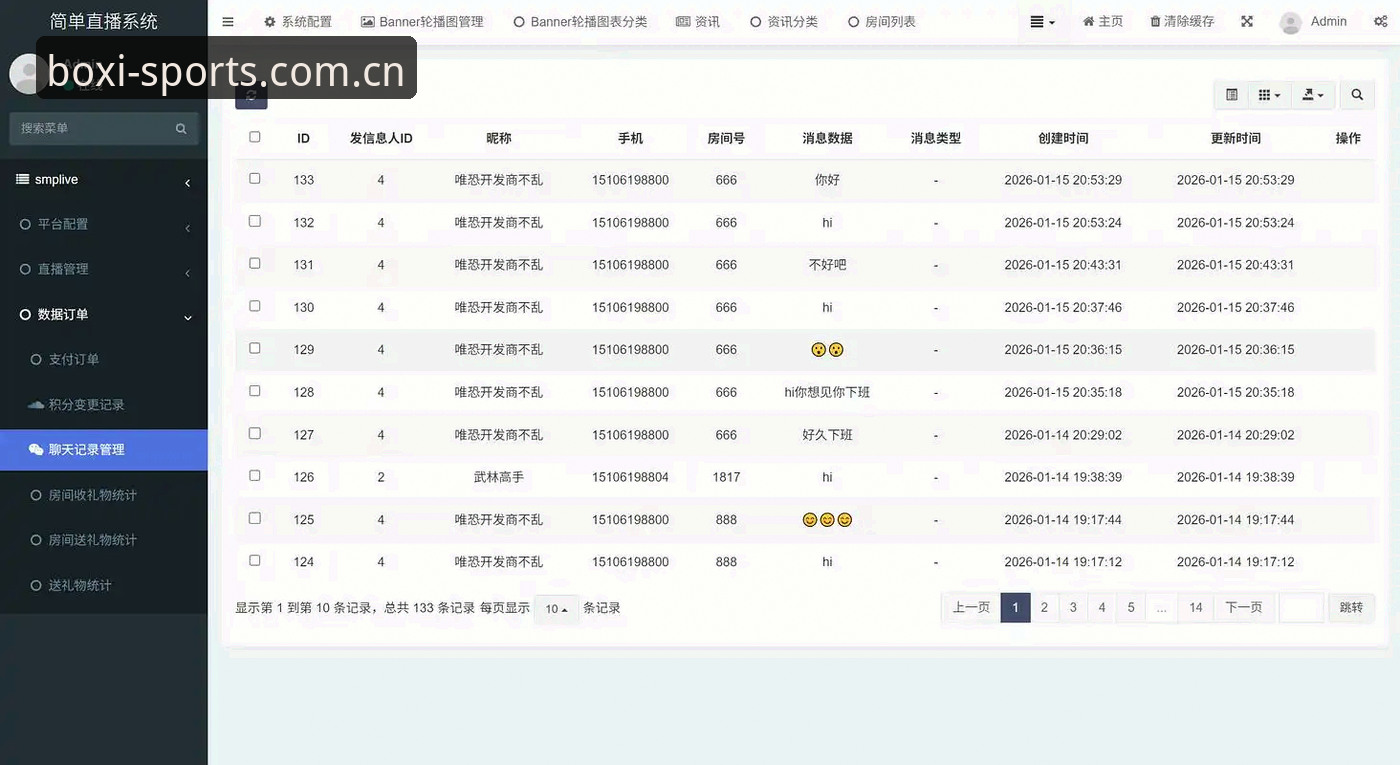Switch to 资讯 tab
1400x765 pixels.
pos(698,22)
